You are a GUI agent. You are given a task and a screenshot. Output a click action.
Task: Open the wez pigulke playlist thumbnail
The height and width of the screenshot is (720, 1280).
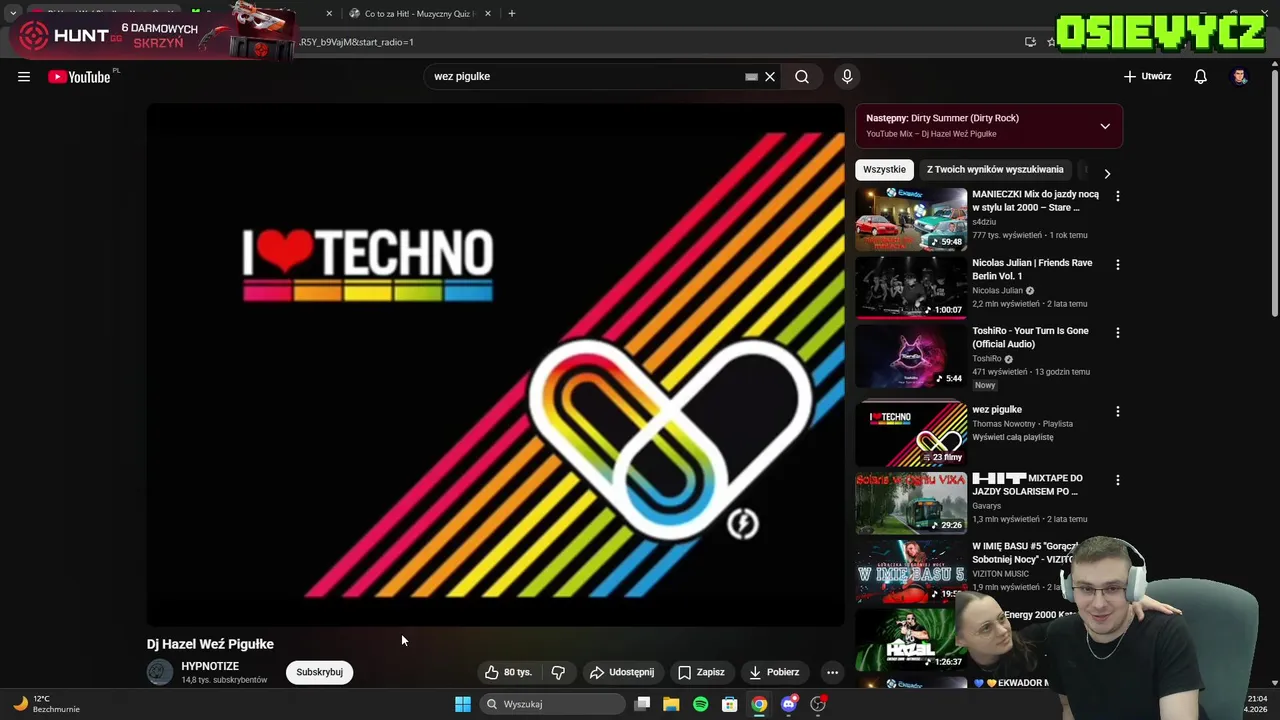click(911, 434)
